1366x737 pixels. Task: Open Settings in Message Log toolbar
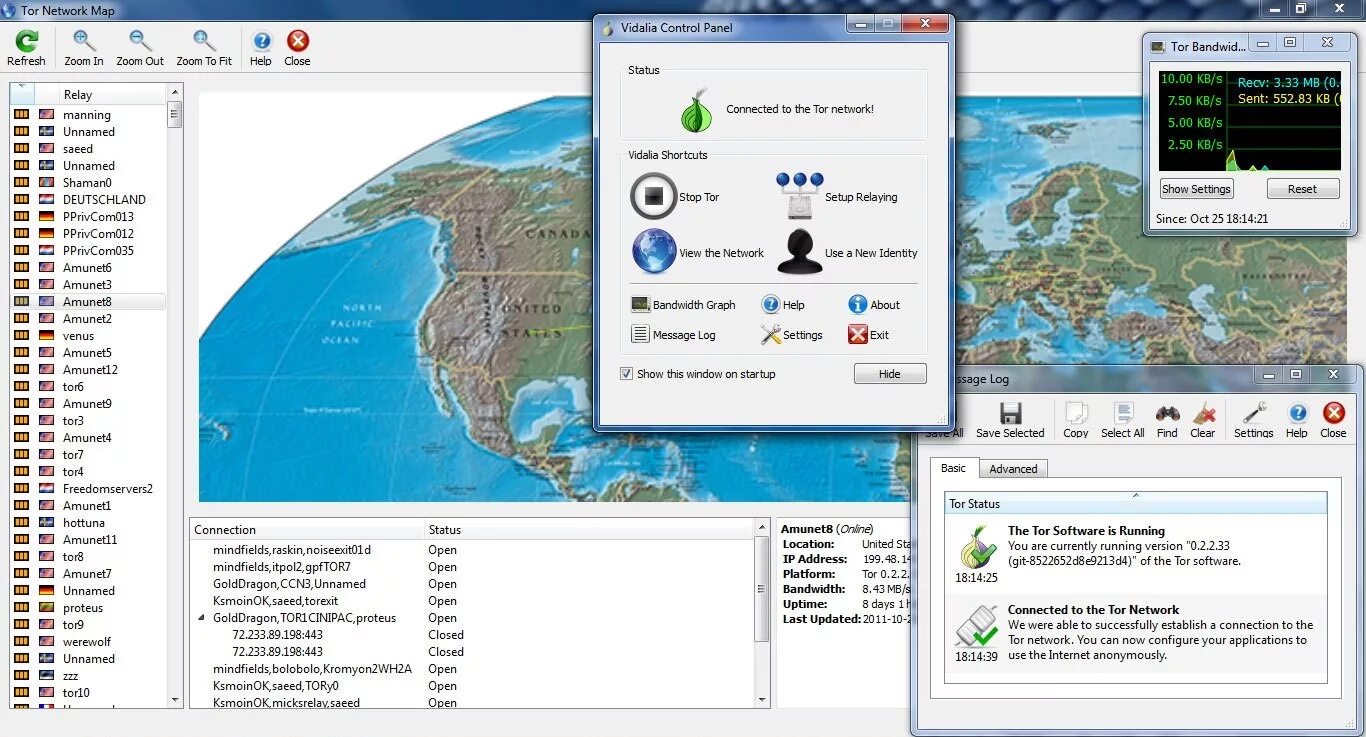coord(1254,420)
